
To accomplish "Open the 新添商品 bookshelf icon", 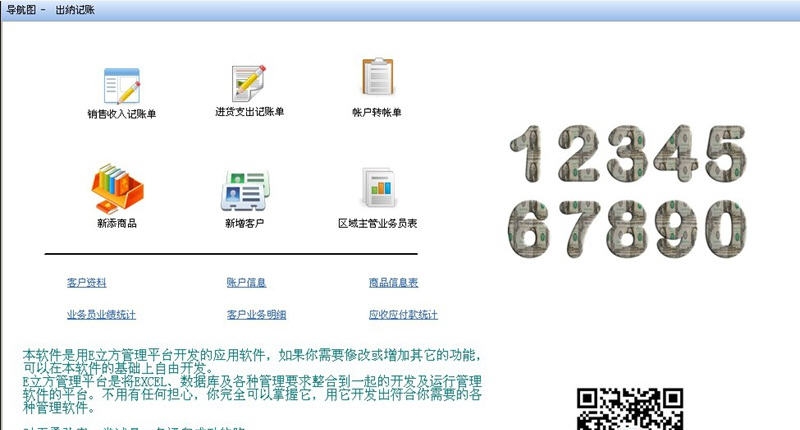I will pyautogui.click(x=117, y=188).
